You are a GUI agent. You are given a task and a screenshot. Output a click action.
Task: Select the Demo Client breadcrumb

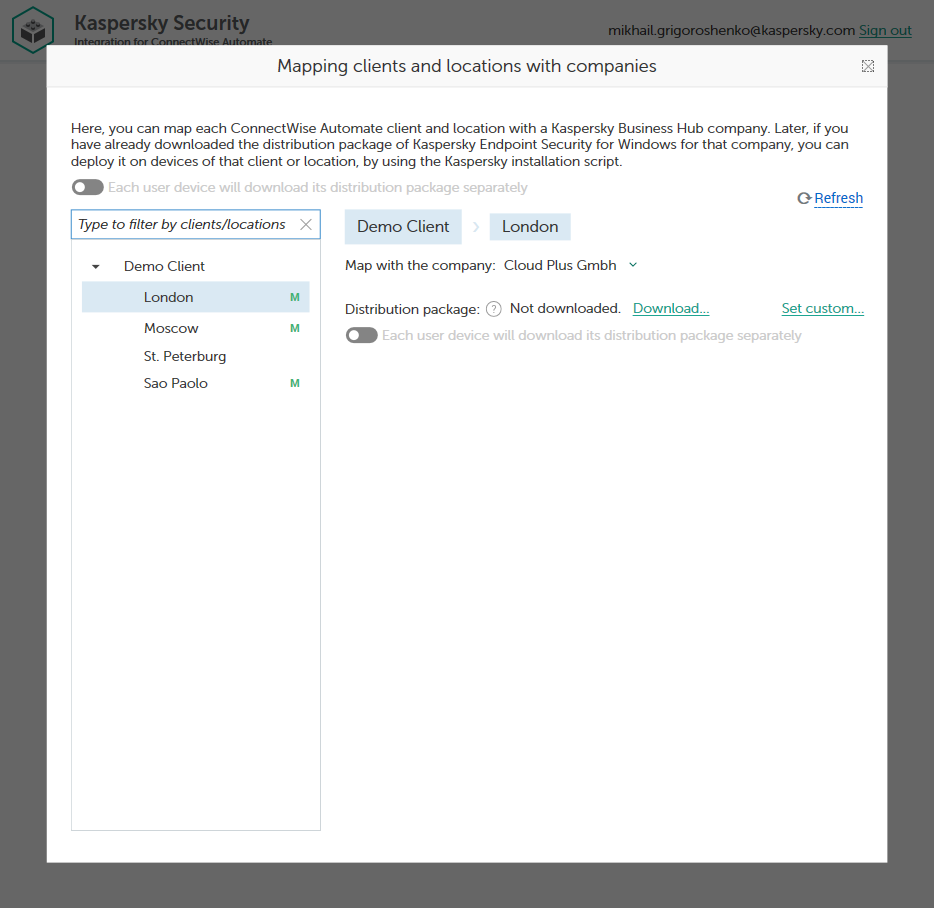click(x=402, y=227)
